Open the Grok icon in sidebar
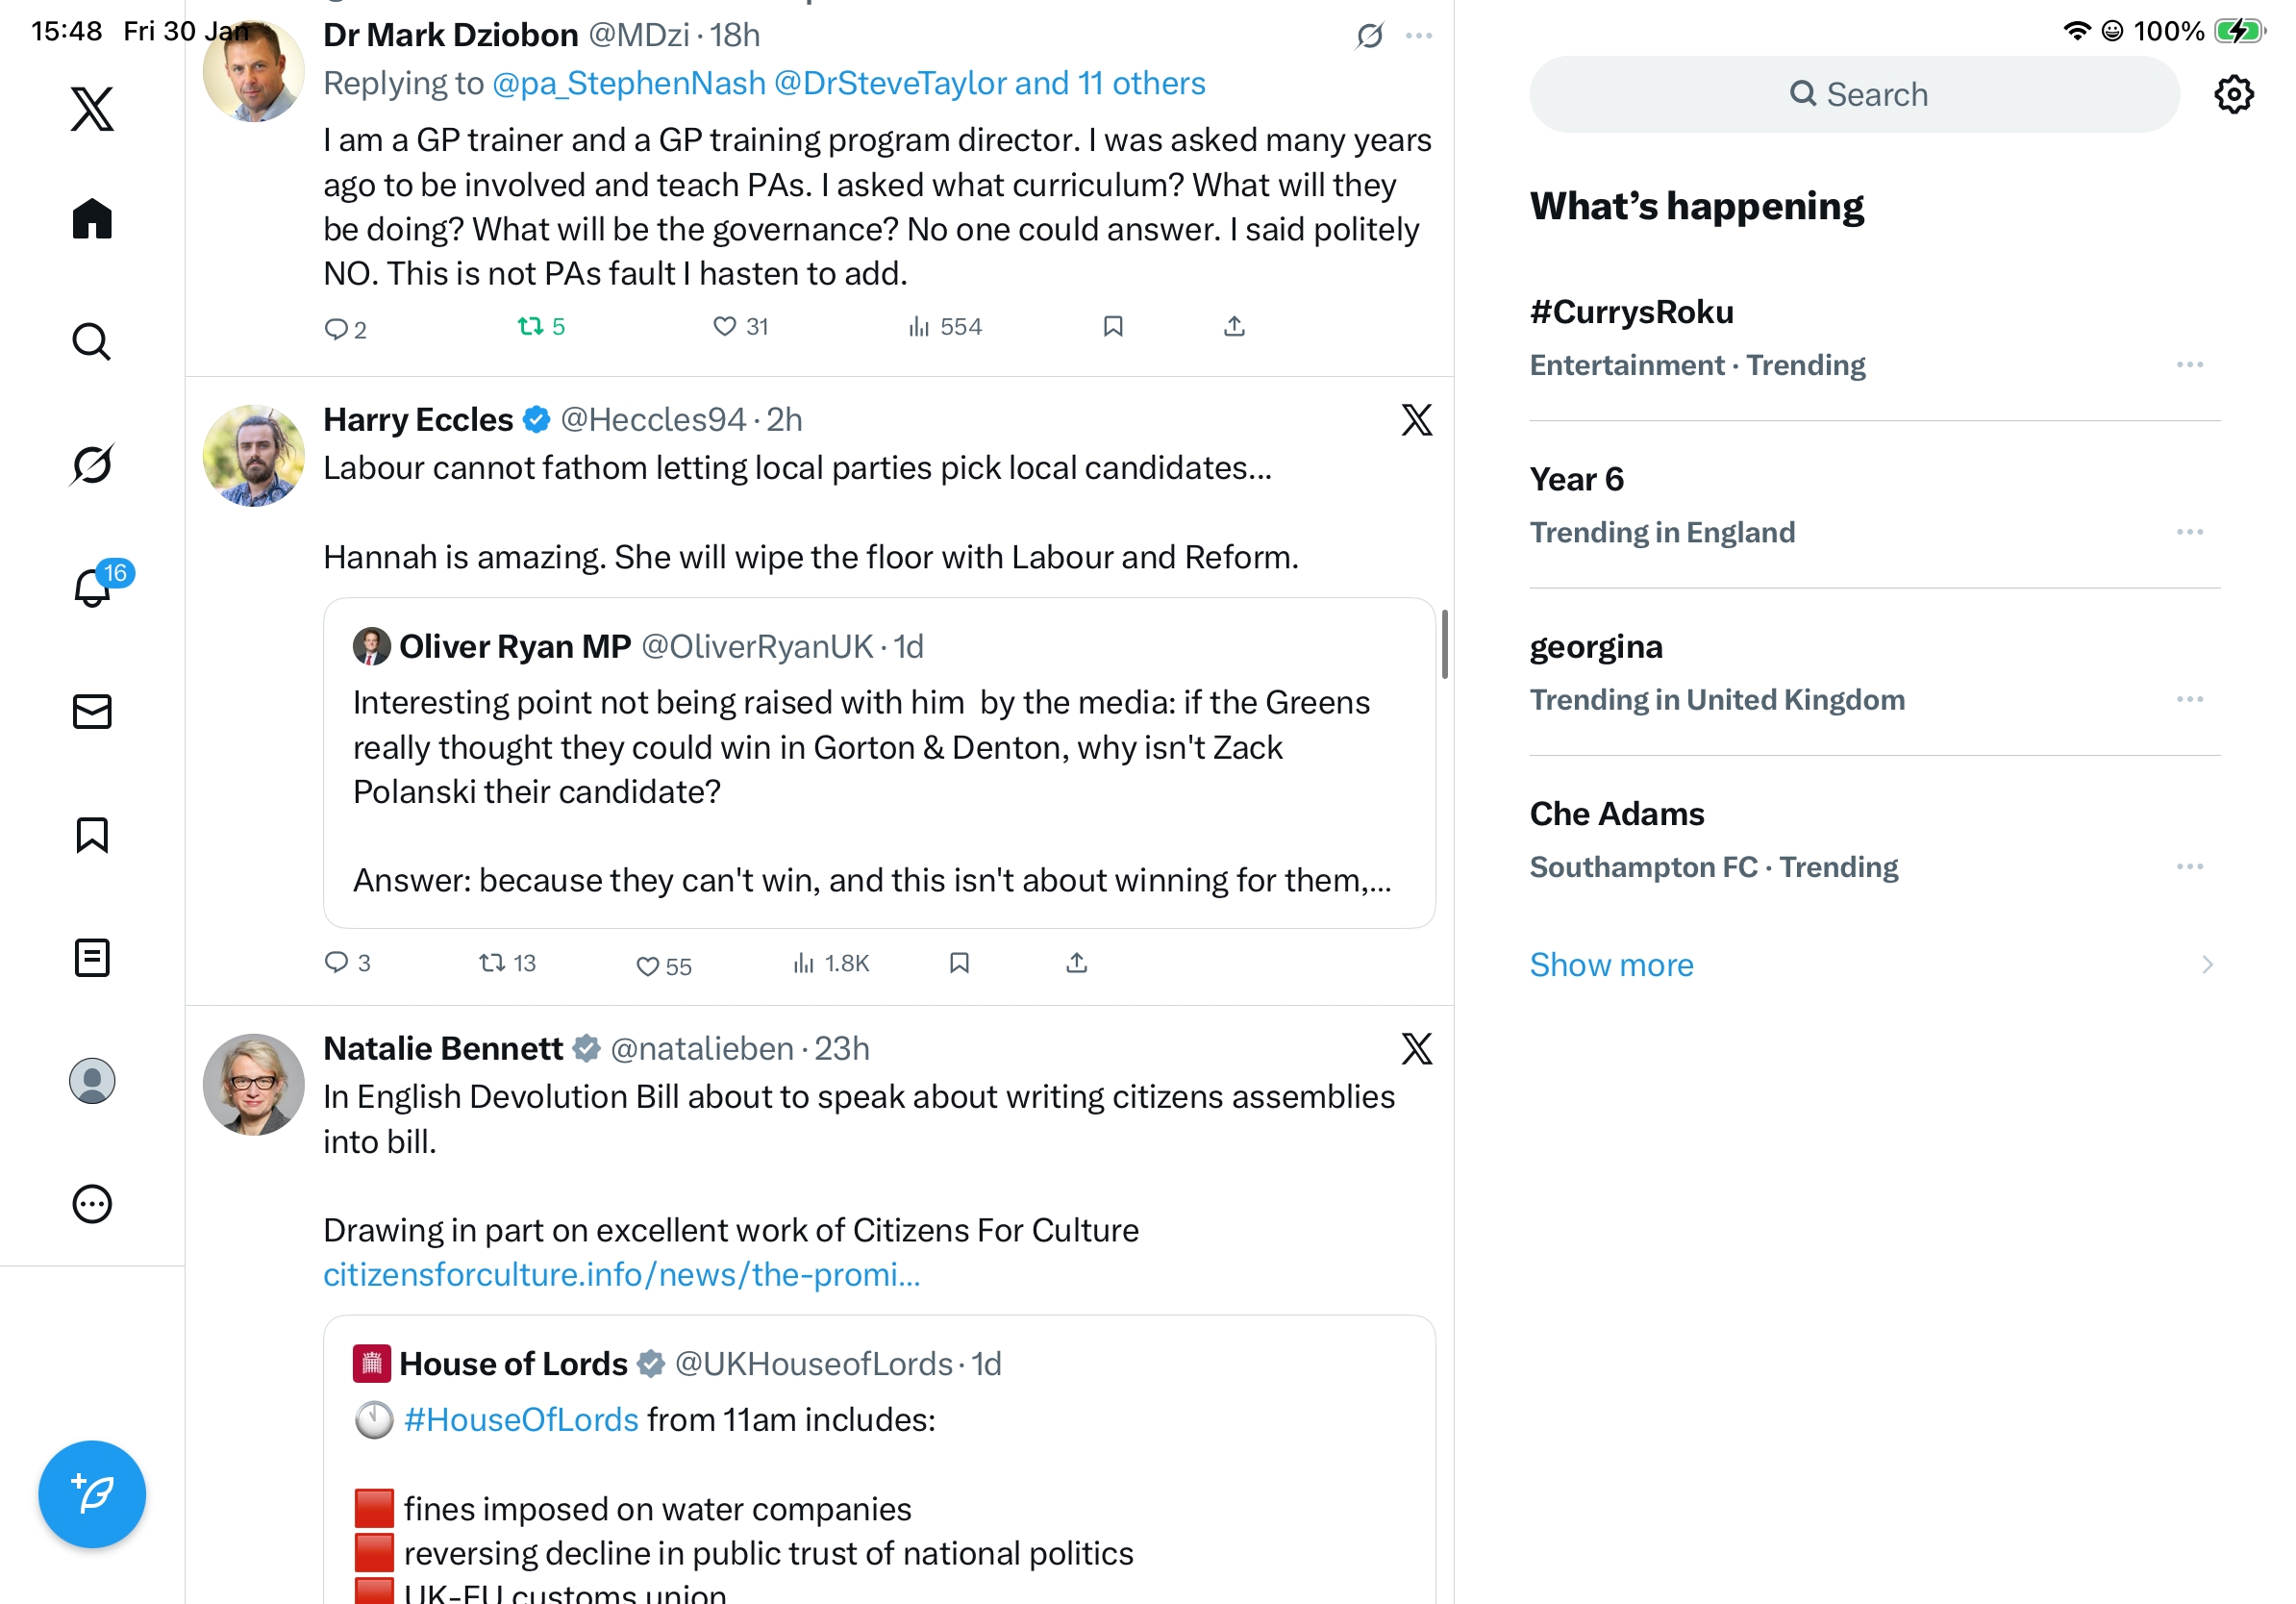The image size is (2296, 1604). (92, 464)
